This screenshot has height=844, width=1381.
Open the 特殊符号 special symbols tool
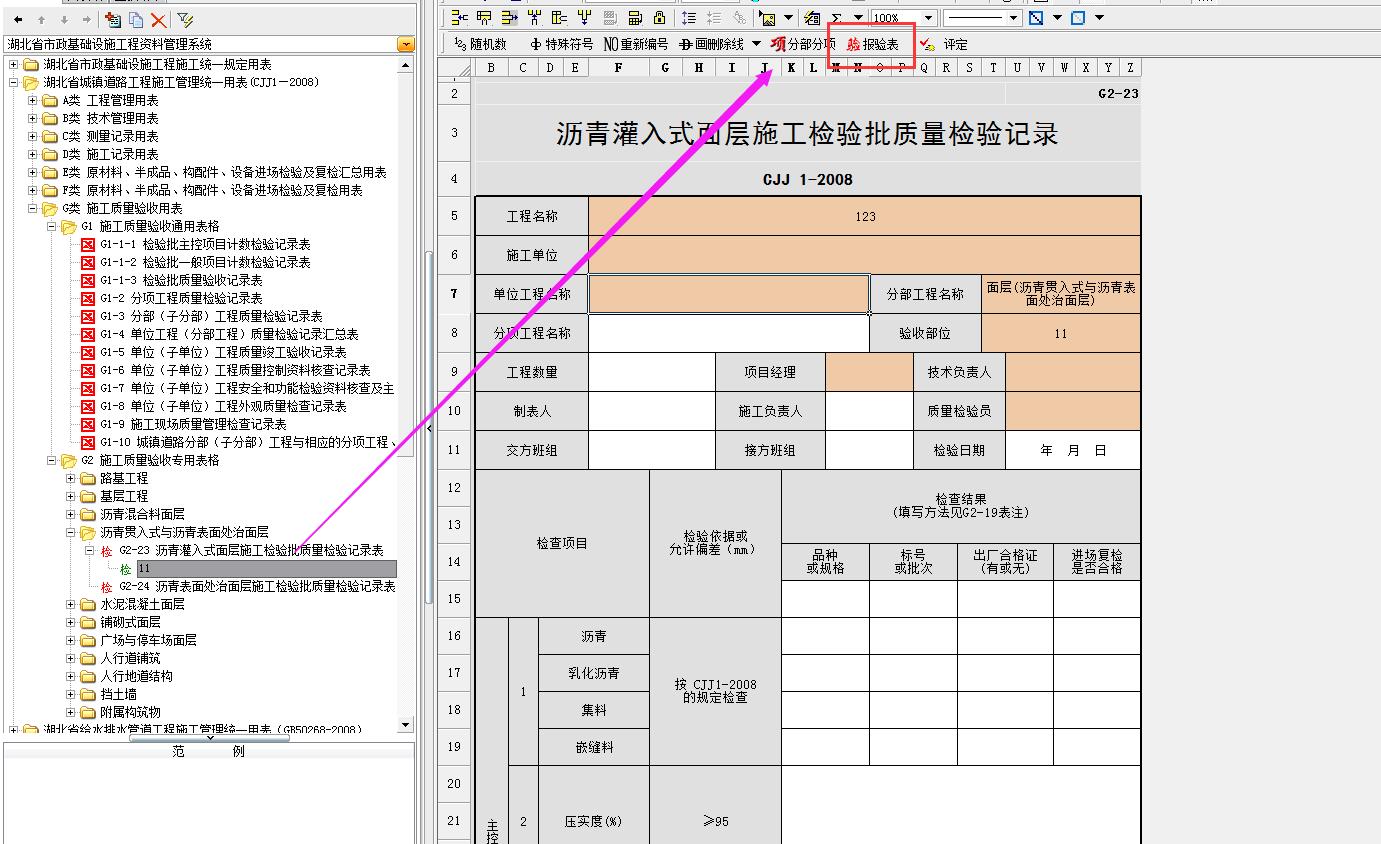[x=561, y=44]
